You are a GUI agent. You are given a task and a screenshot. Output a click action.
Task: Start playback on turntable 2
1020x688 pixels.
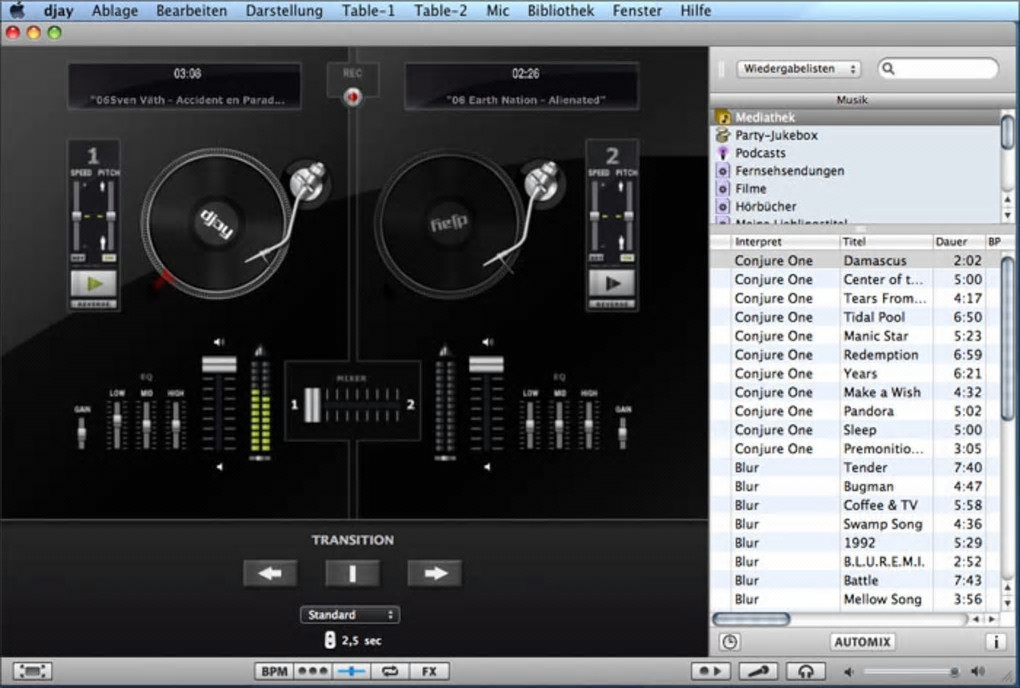[x=611, y=283]
